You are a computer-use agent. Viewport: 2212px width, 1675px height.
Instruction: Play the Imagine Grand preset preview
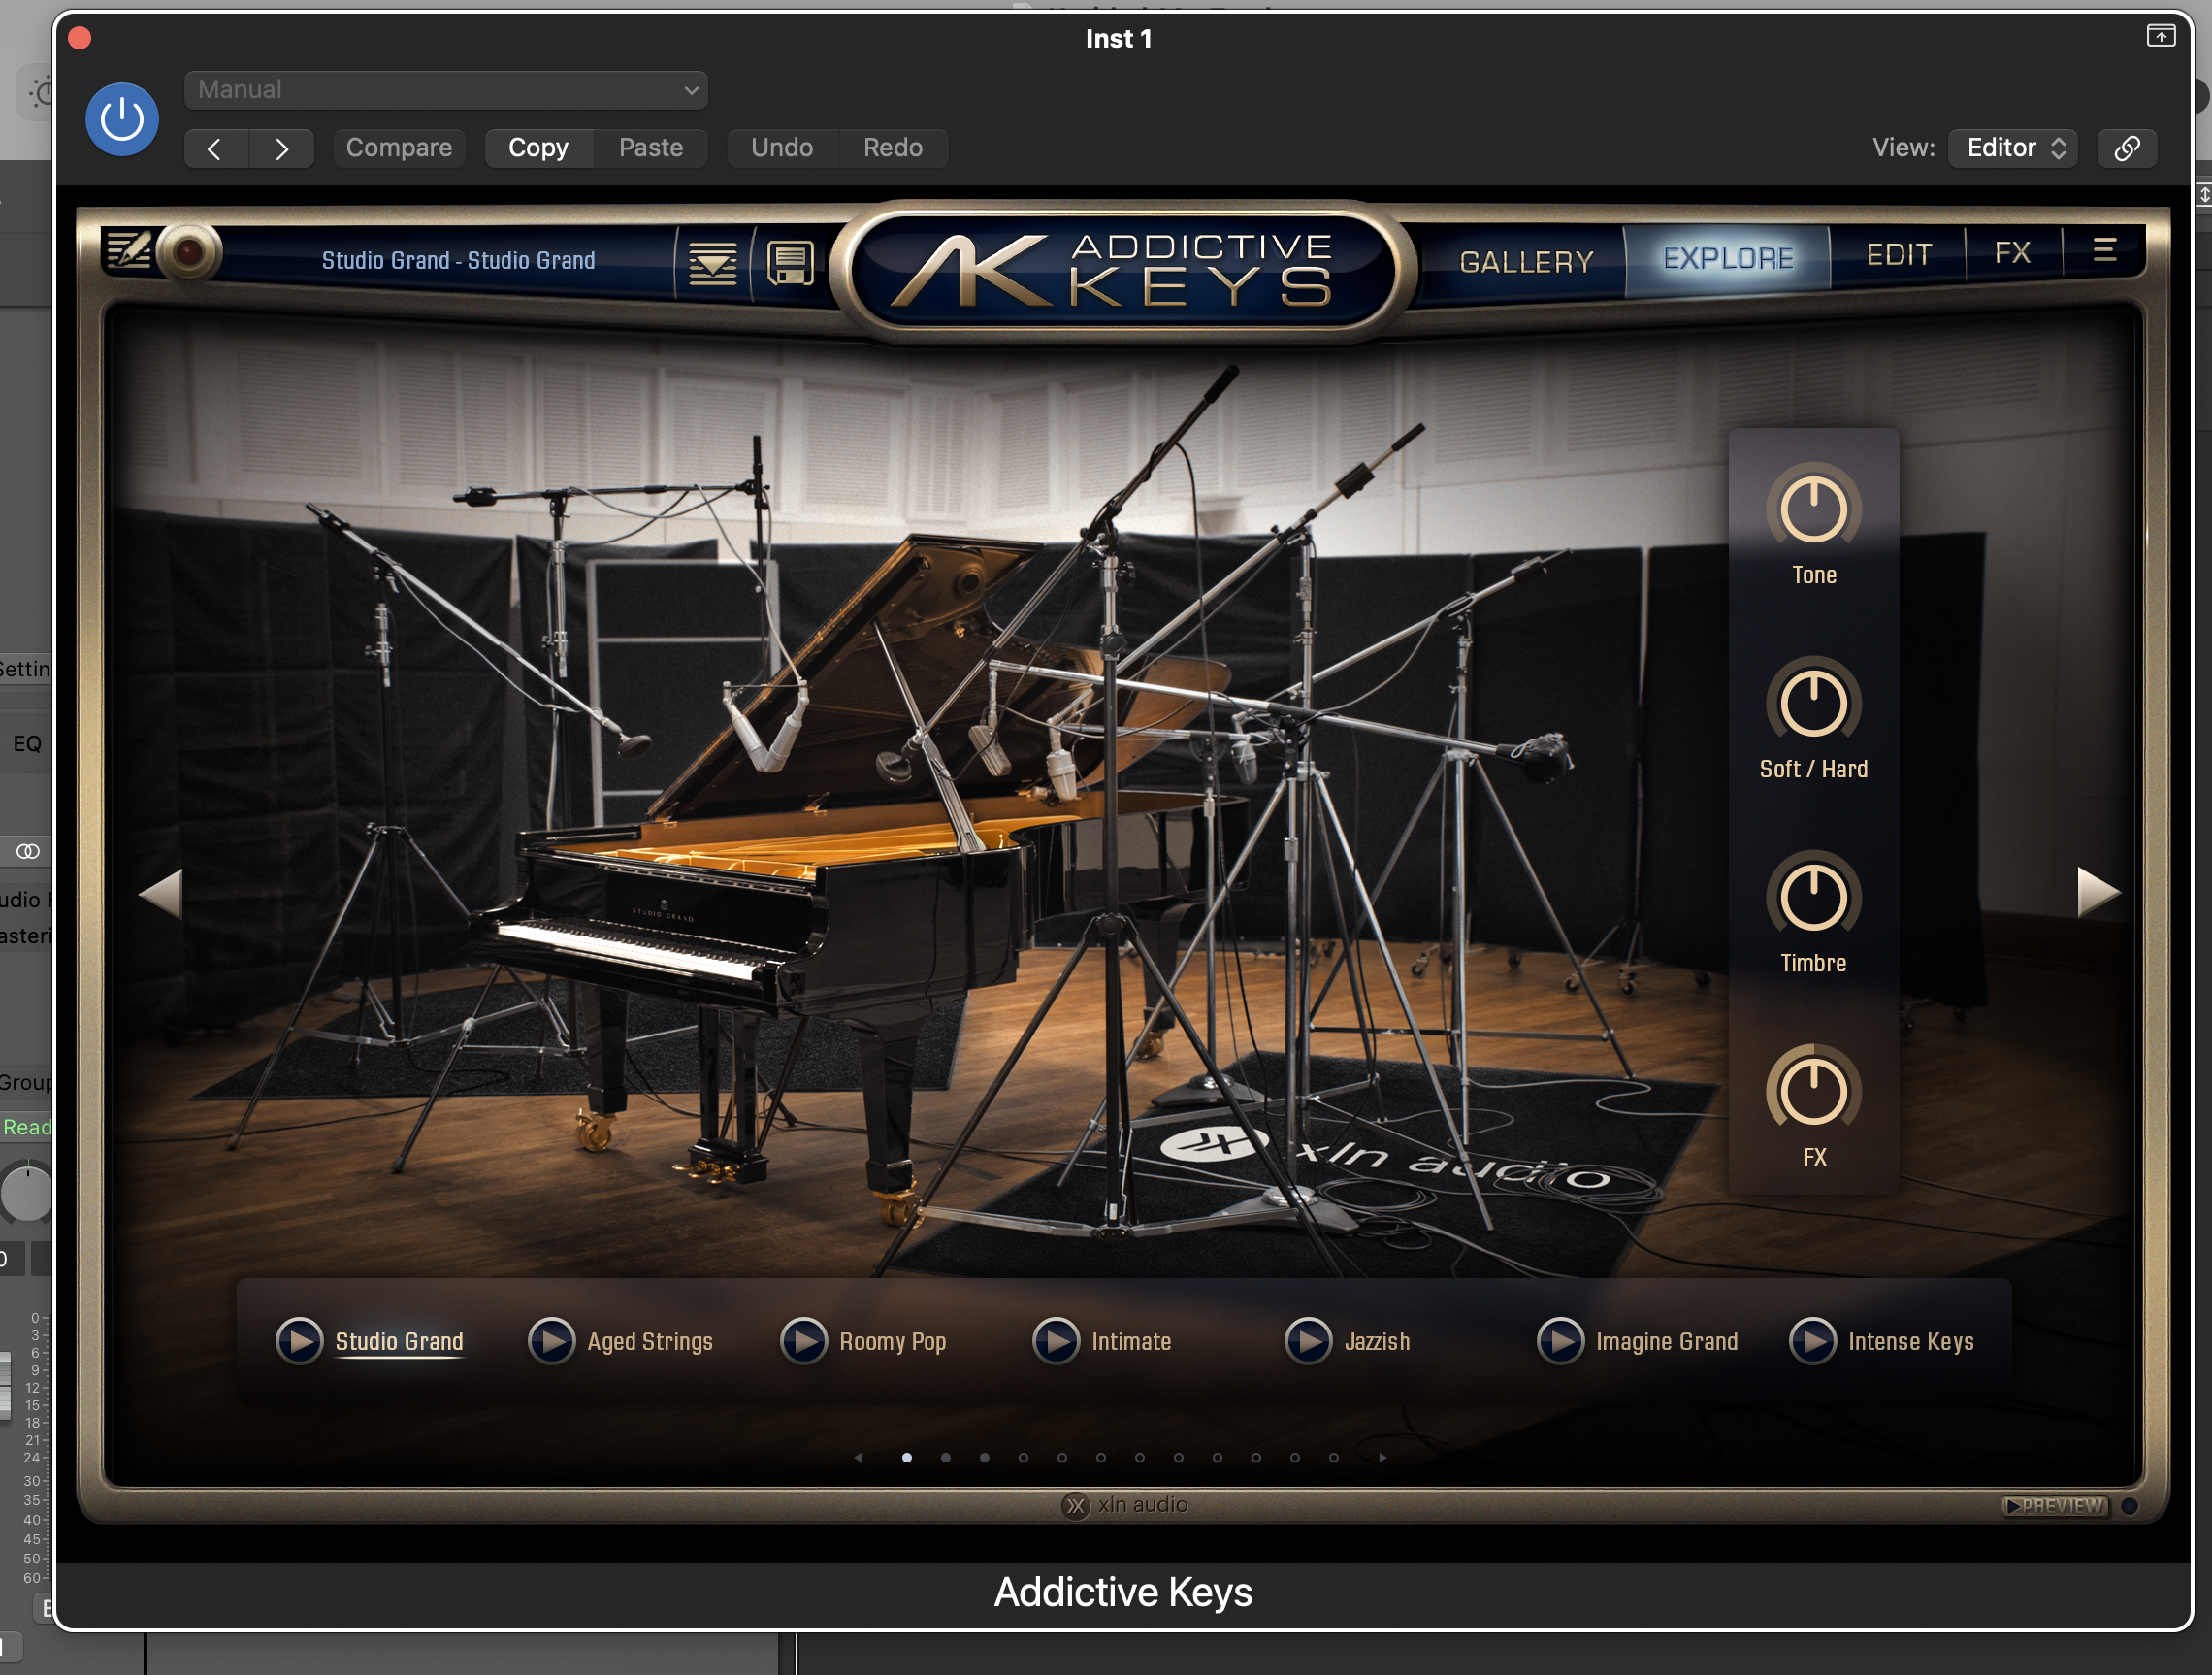click(x=1560, y=1341)
